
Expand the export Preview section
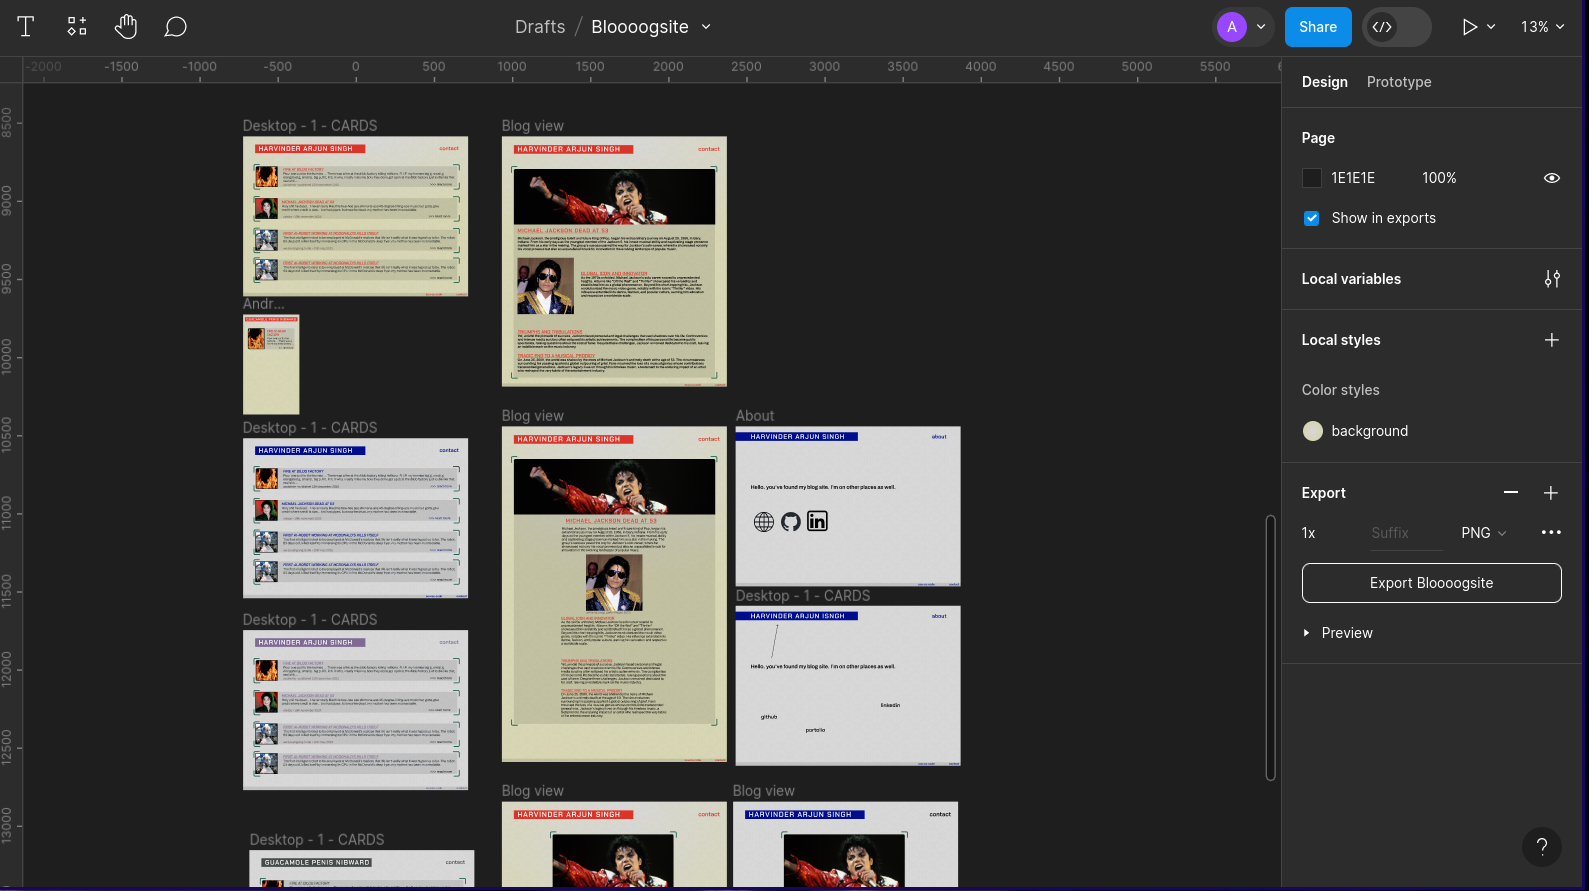coord(1307,633)
